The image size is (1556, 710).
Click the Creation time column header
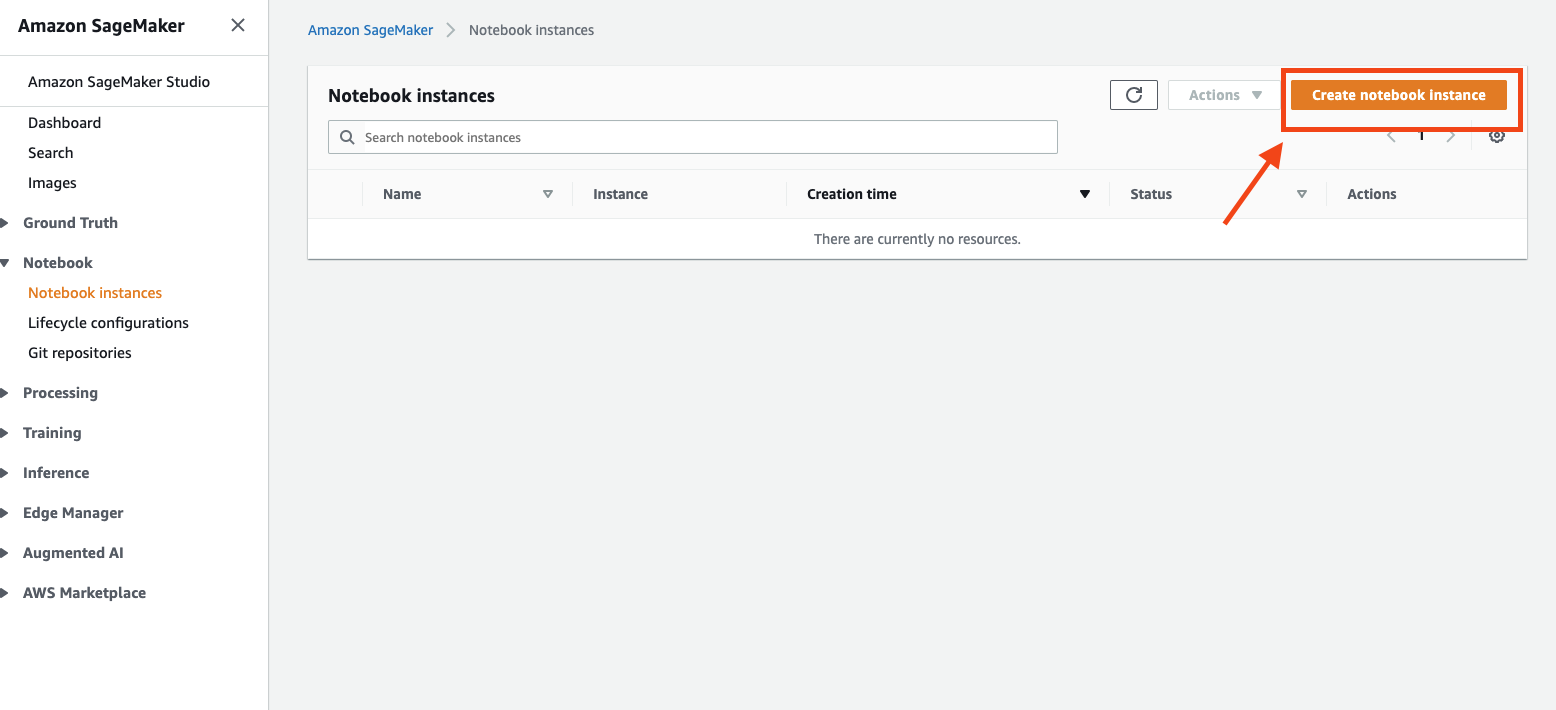[x=852, y=194]
